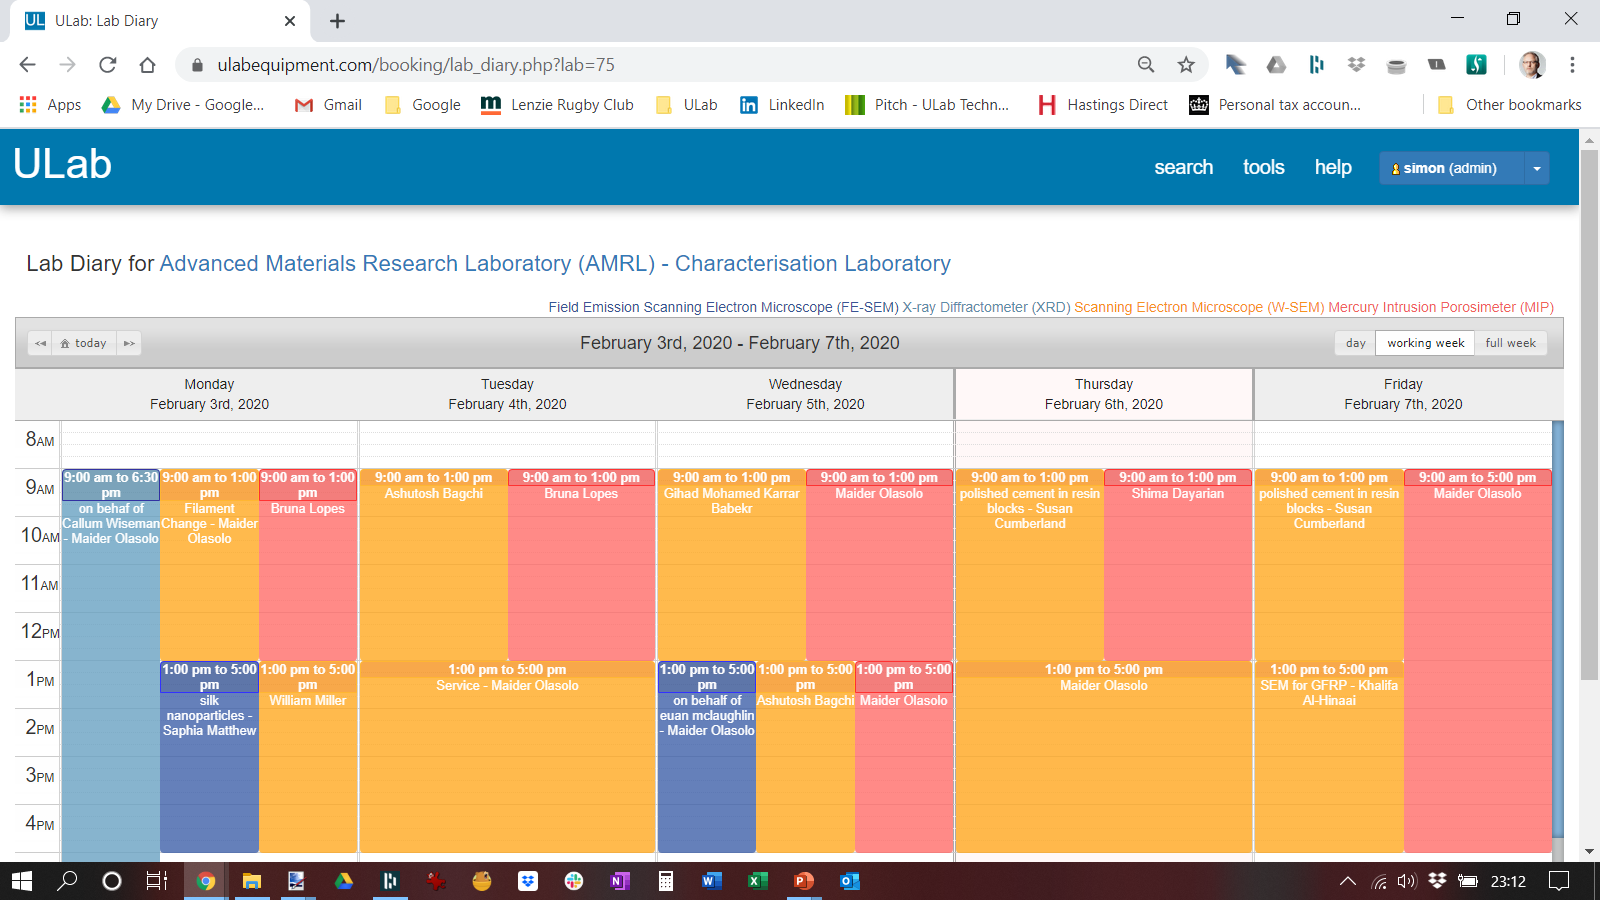Switch the calendar to full week view
Viewport: 1600px width, 900px height.
(1511, 342)
